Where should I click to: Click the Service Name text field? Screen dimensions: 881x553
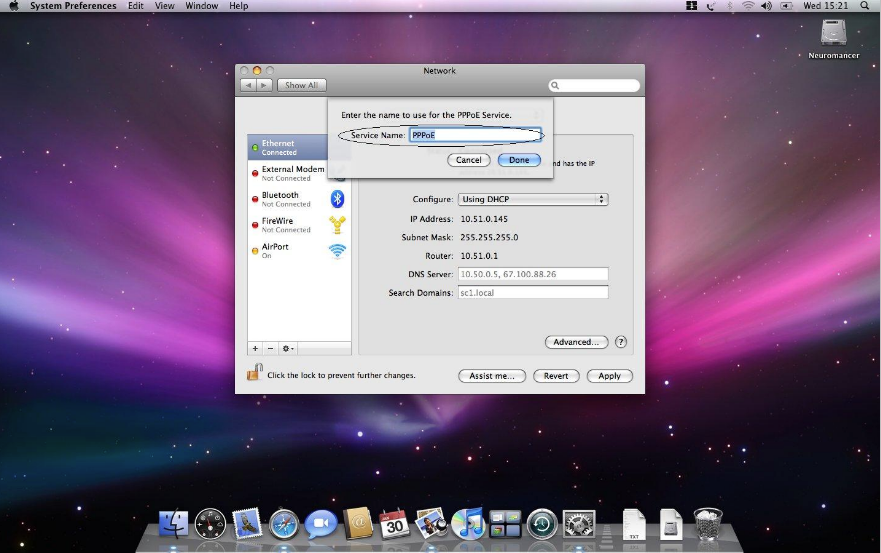[x=475, y=135]
